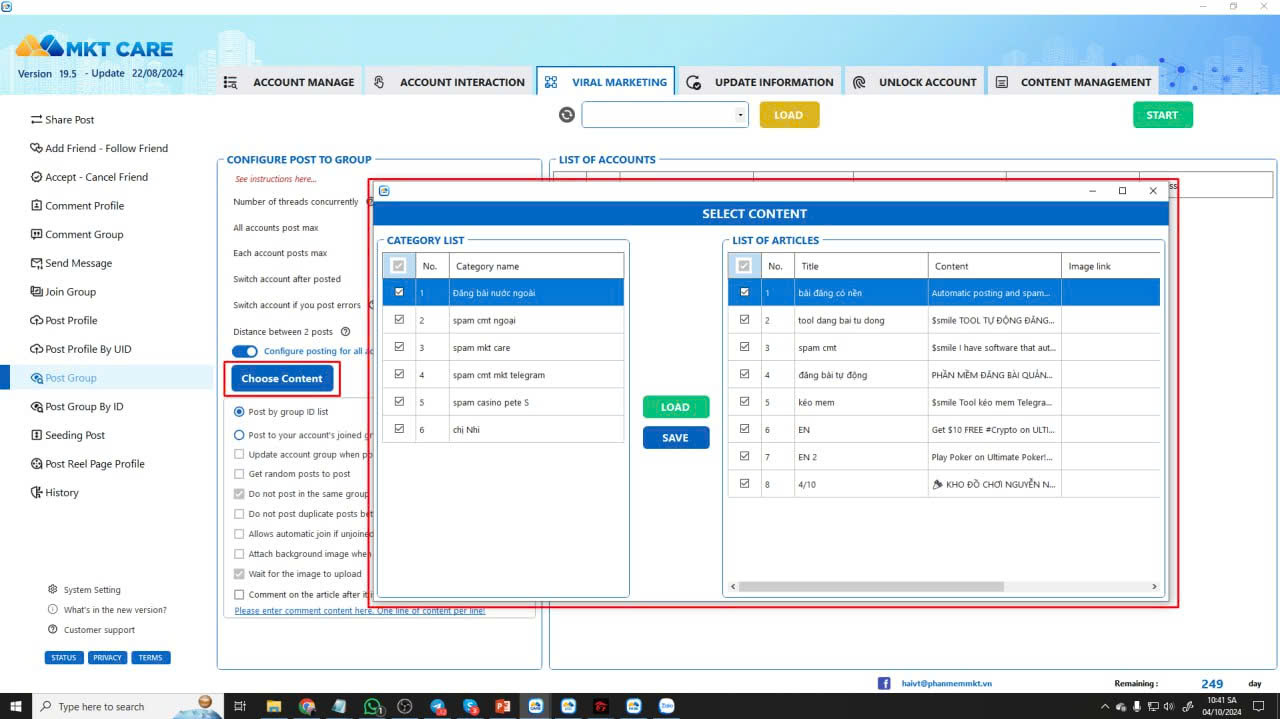Open the ACCOUNT INTERACTION tab
Viewport: 1280px width, 719px height.
(450, 82)
